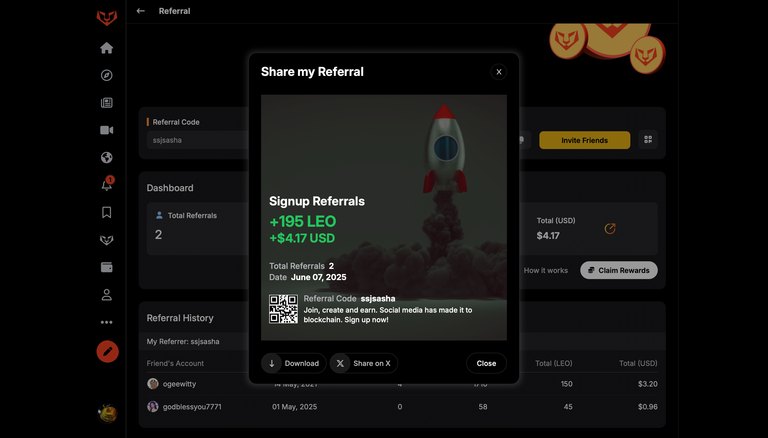Click the Download button in dialog
Screen dimensions: 768x438
coord(293,364)
